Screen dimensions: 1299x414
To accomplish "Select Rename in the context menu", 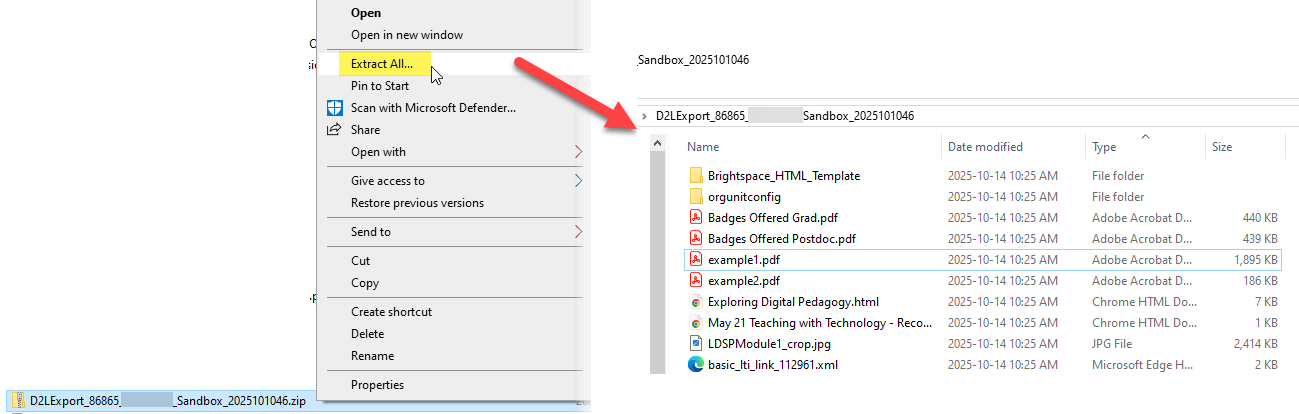I will [372, 356].
